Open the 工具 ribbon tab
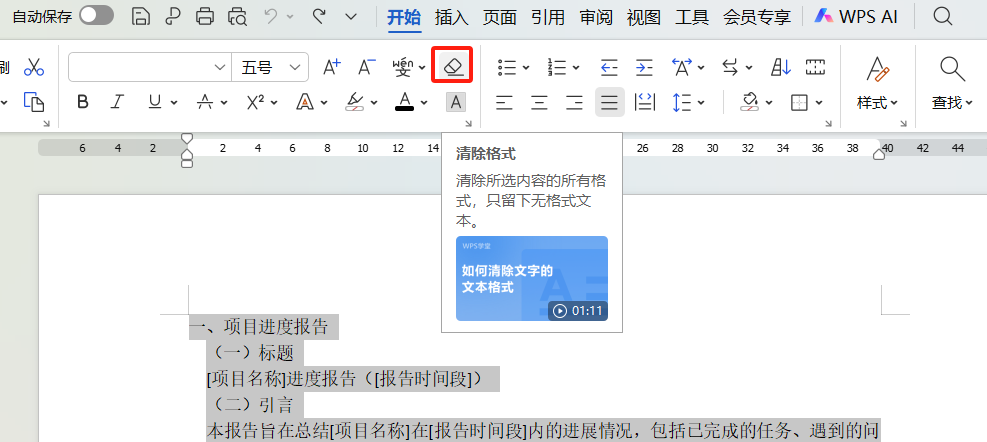 (x=692, y=17)
